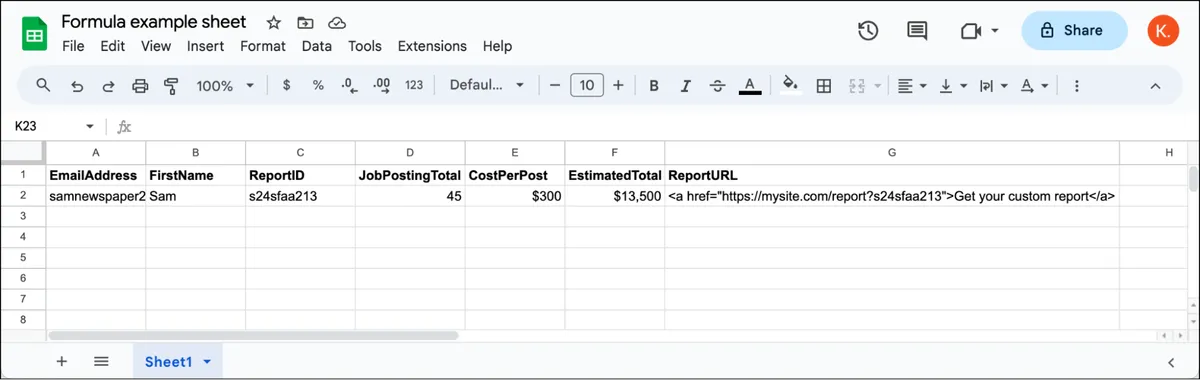Click the undo arrow
Viewport: 1200px width, 380px height.
76,86
